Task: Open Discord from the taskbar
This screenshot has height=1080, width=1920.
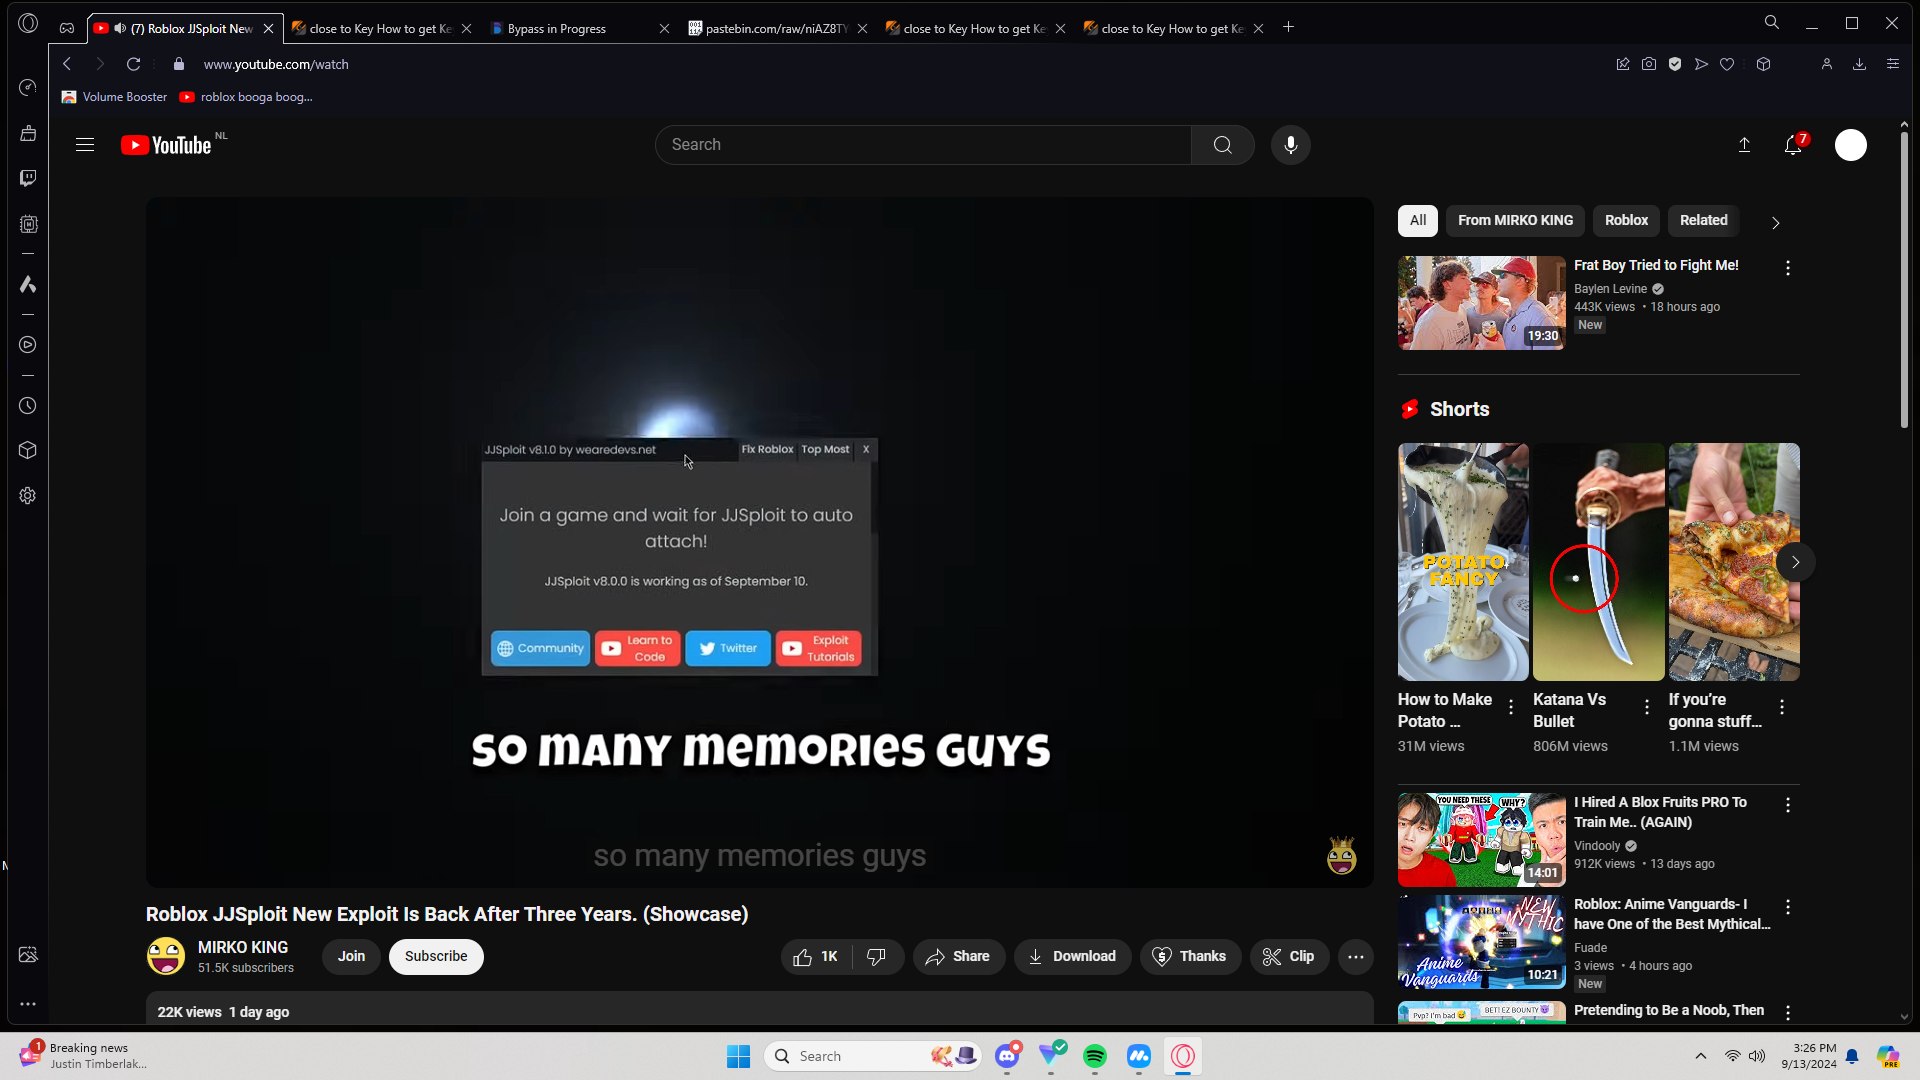Action: 1007,1056
